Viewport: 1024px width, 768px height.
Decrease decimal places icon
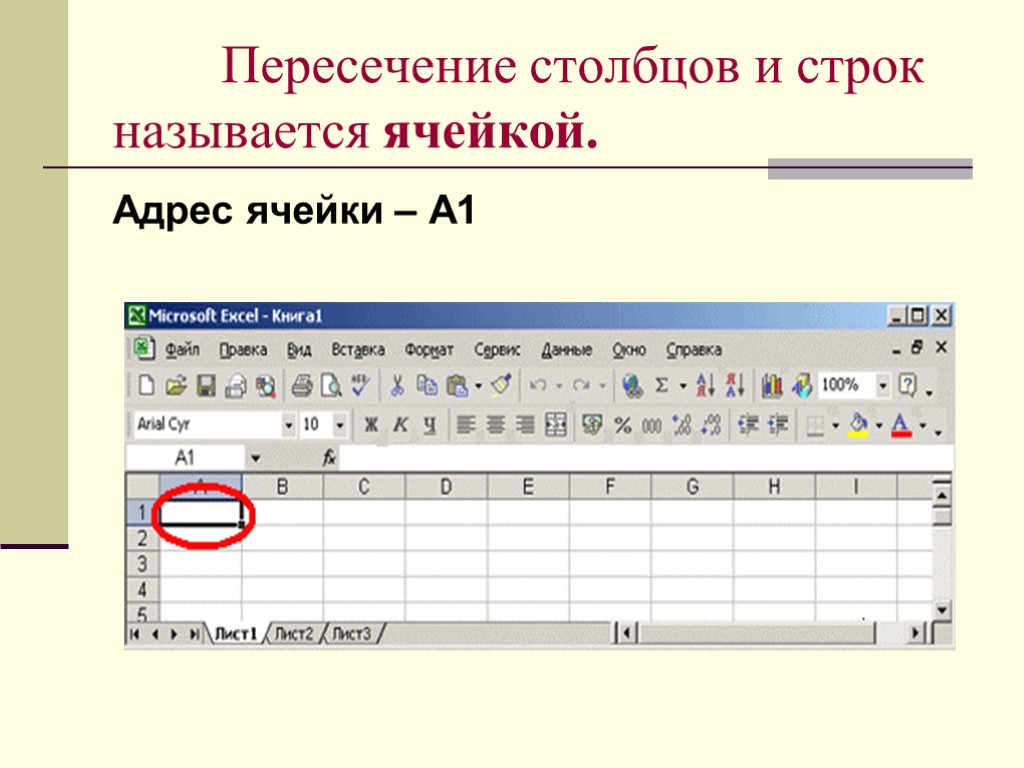pyautogui.click(x=711, y=425)
